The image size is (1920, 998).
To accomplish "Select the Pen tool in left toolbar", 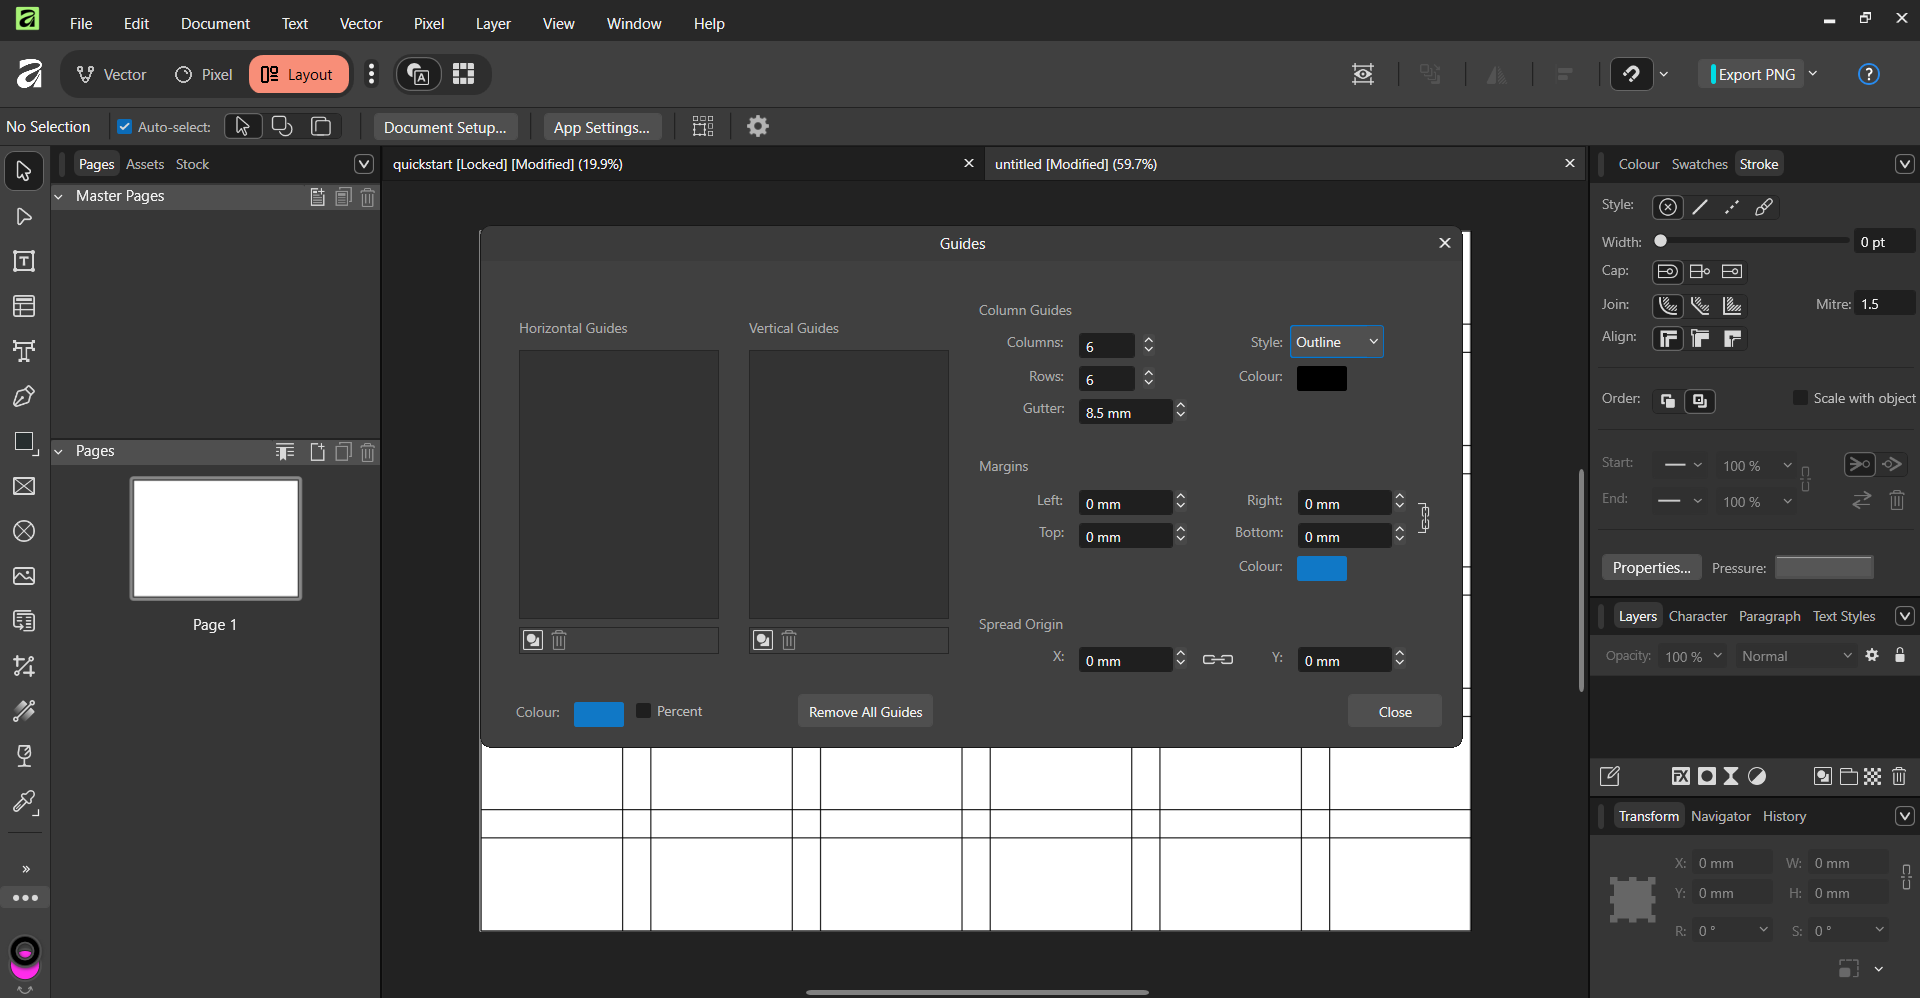I will [24, 396].
